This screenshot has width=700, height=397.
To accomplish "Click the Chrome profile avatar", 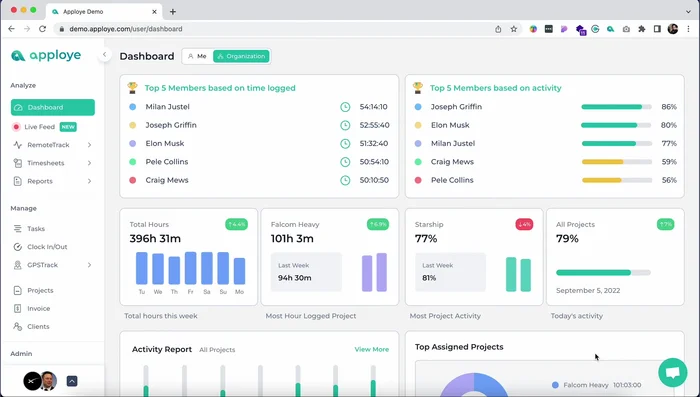I will (x=673, y=29).
